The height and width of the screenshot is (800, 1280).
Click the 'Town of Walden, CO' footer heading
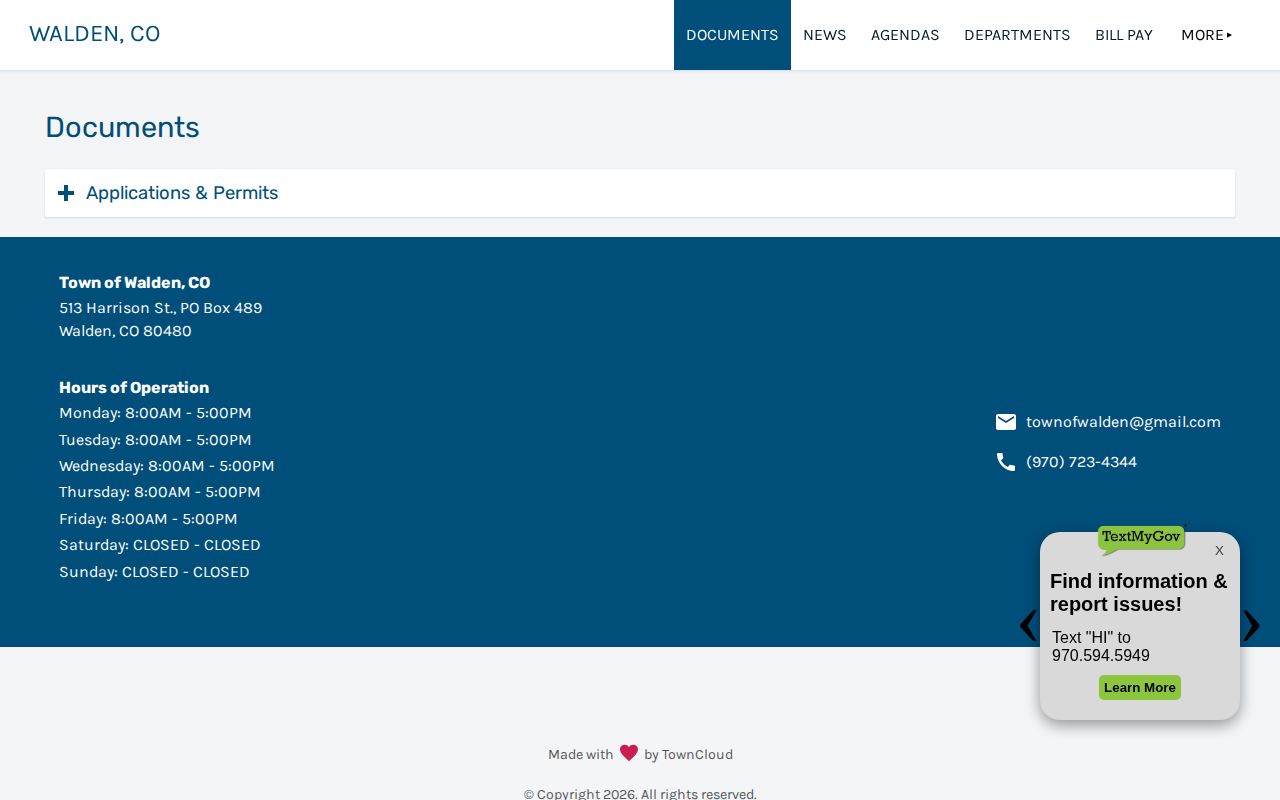tap(135, 283)
